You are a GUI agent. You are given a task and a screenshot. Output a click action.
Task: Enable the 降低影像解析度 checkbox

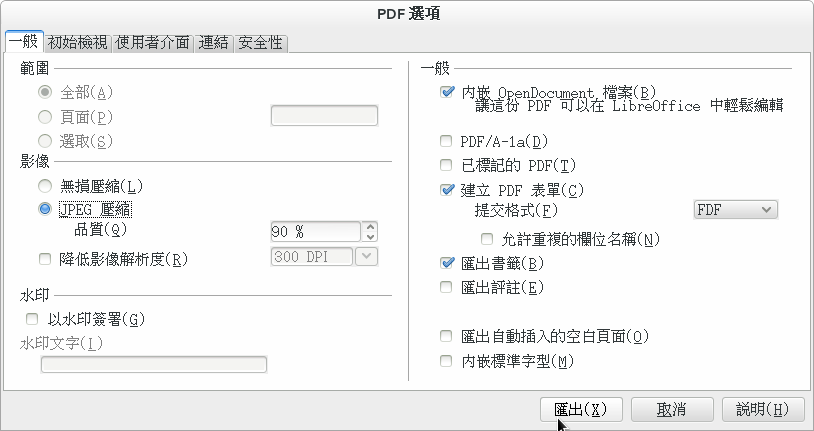45,259
